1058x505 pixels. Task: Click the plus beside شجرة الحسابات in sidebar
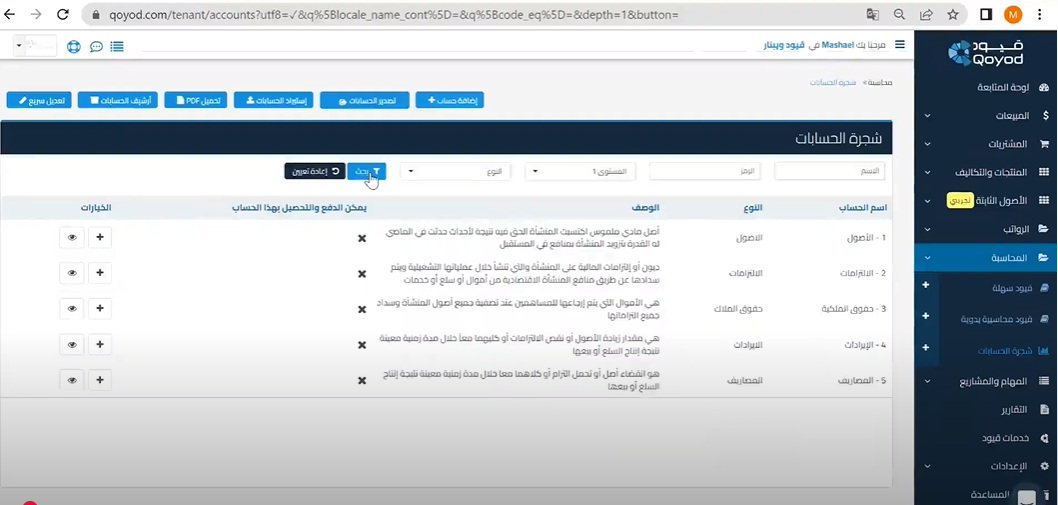(x=925, y=347)
